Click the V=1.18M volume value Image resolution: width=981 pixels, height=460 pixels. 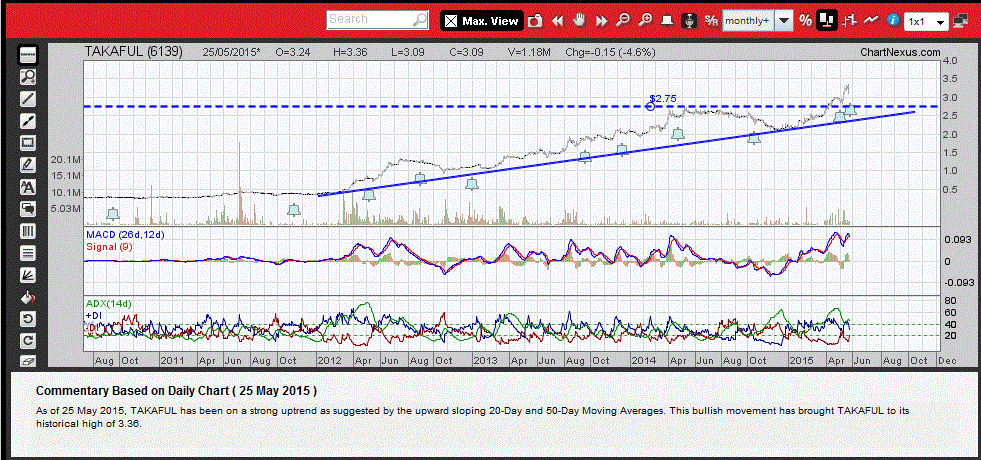[x=529, y=53]
